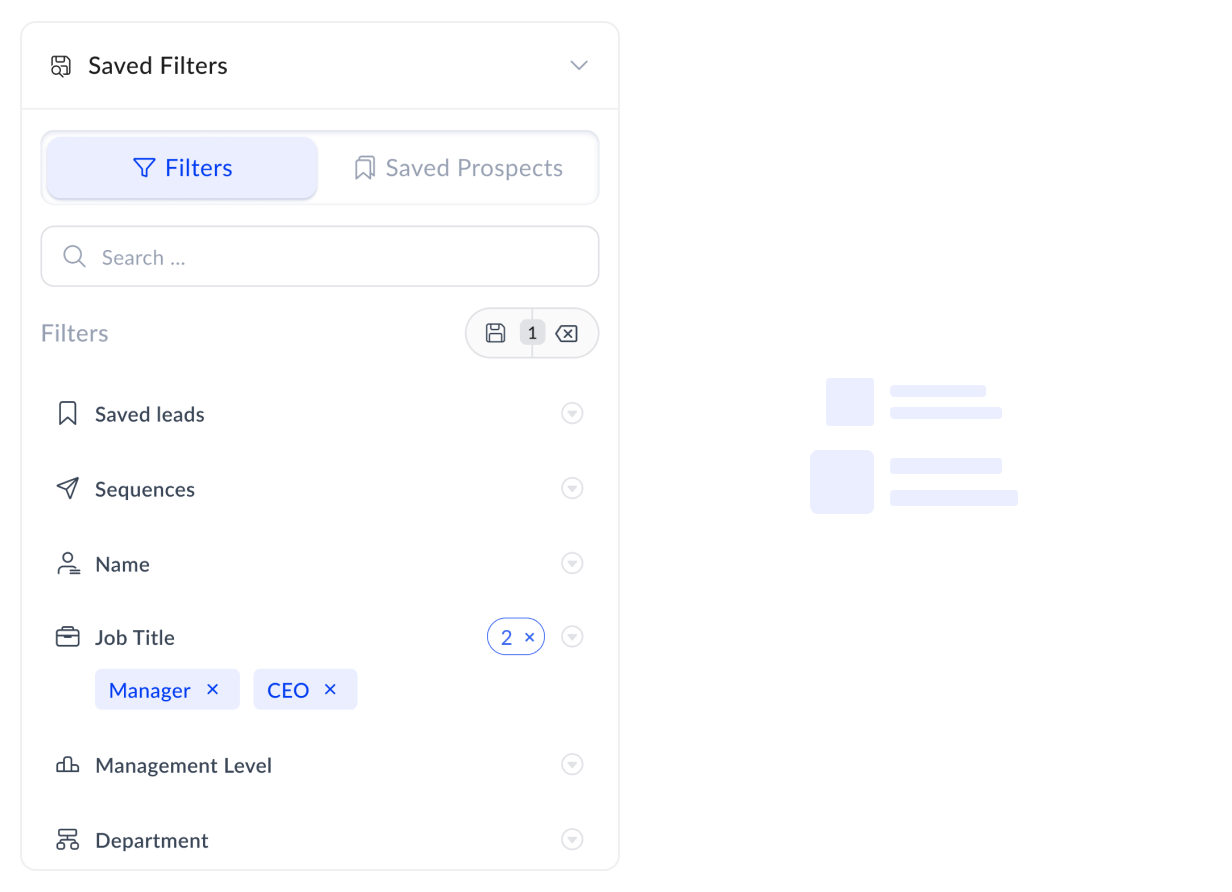Click the Sequences paper plane icon

[67, 488]
